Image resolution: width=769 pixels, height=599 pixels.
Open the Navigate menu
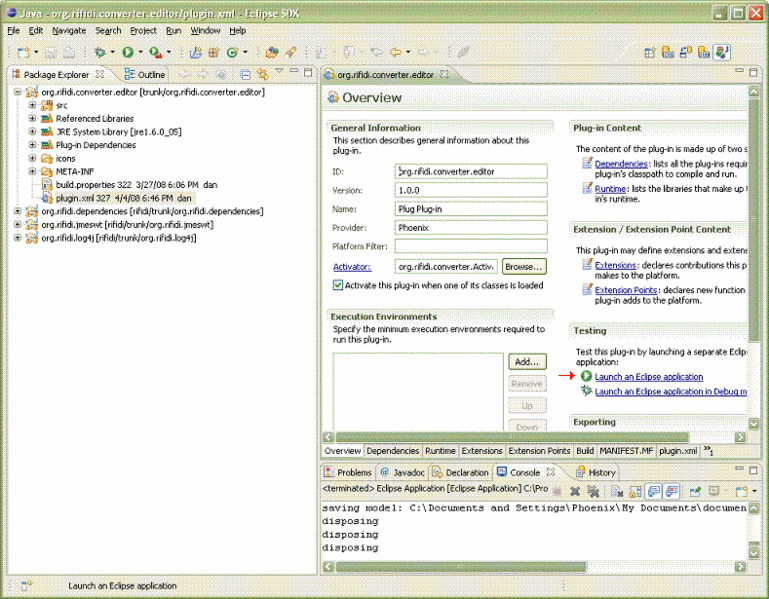[x=68, y=31]
